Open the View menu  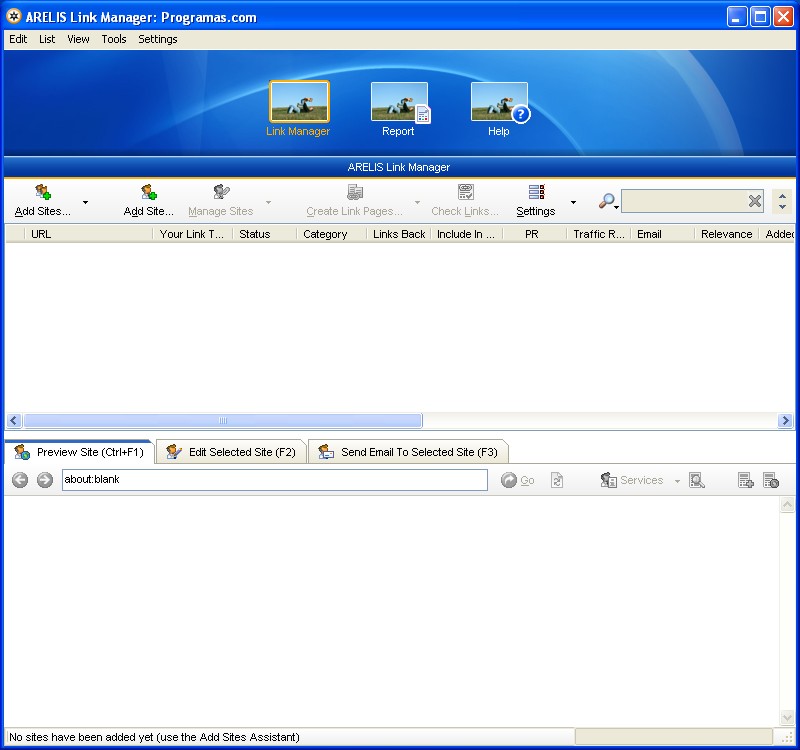pos(78,39)
